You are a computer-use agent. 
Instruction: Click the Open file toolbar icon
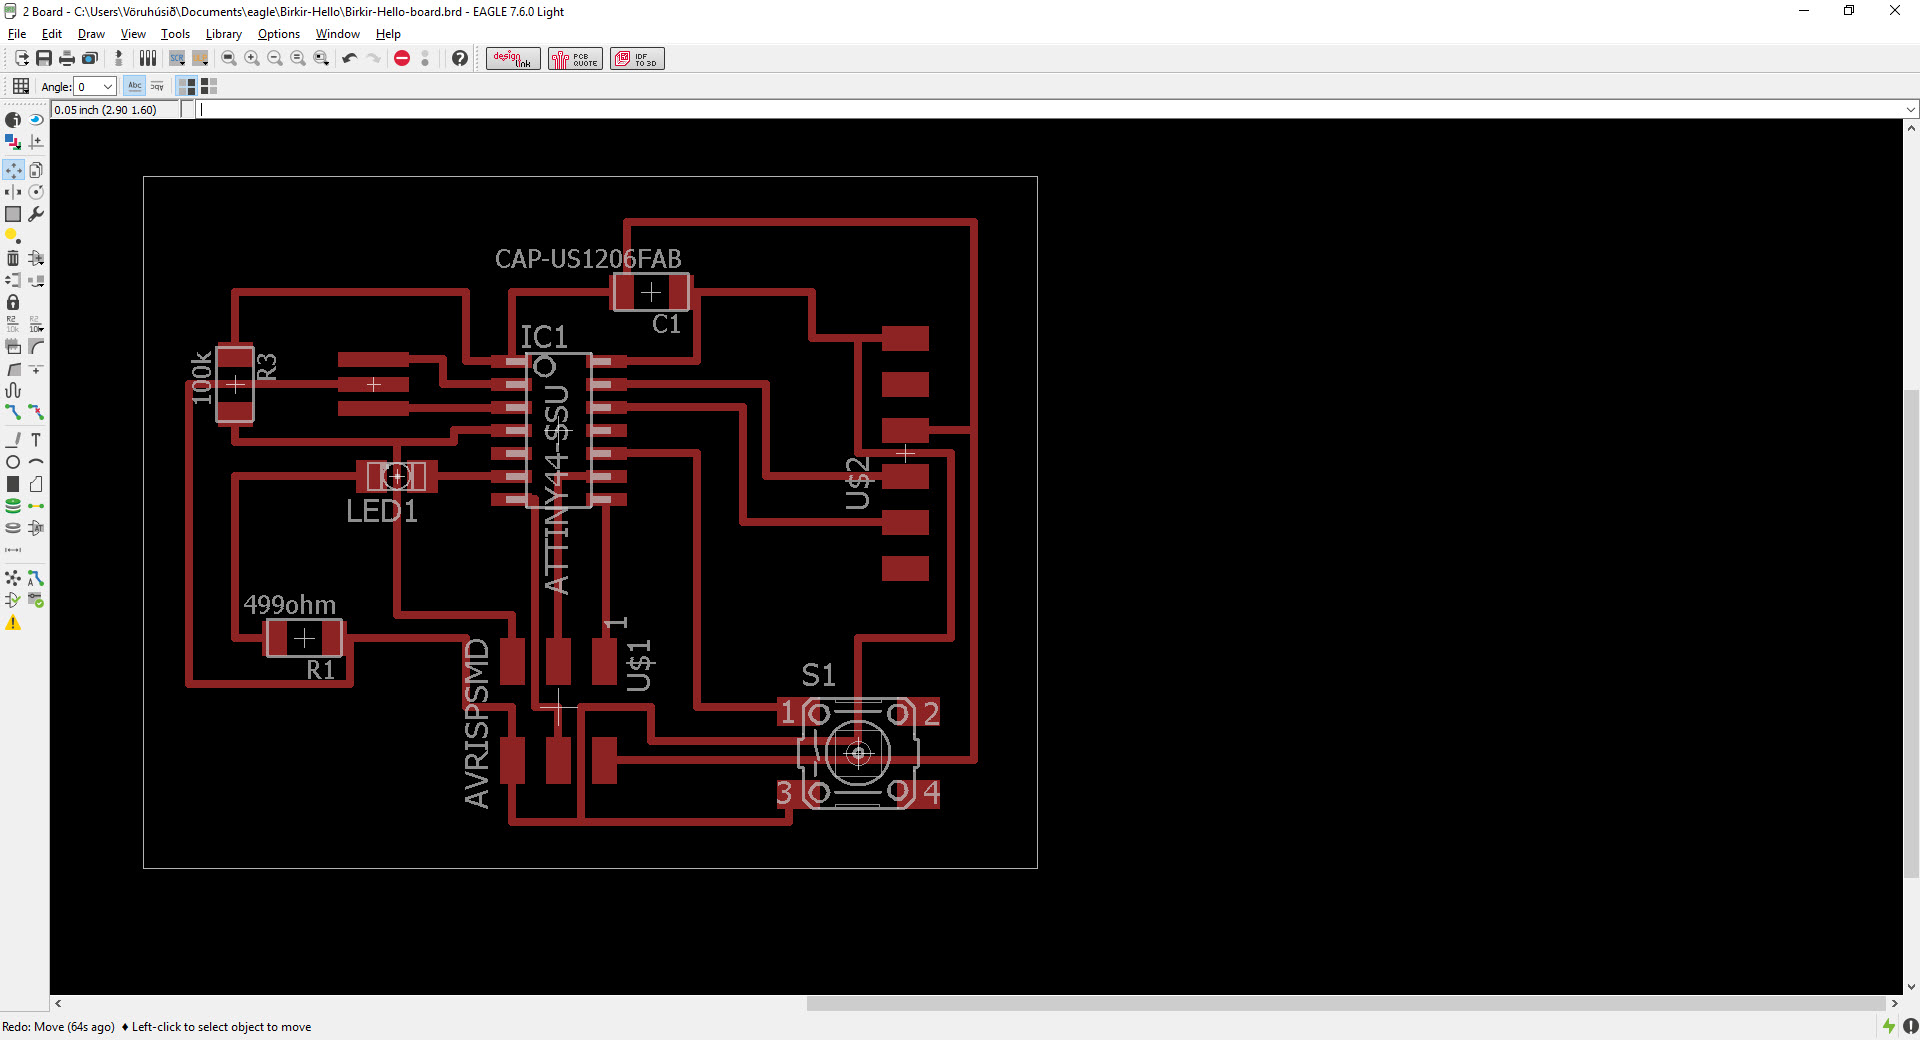(x=21, y=58)
